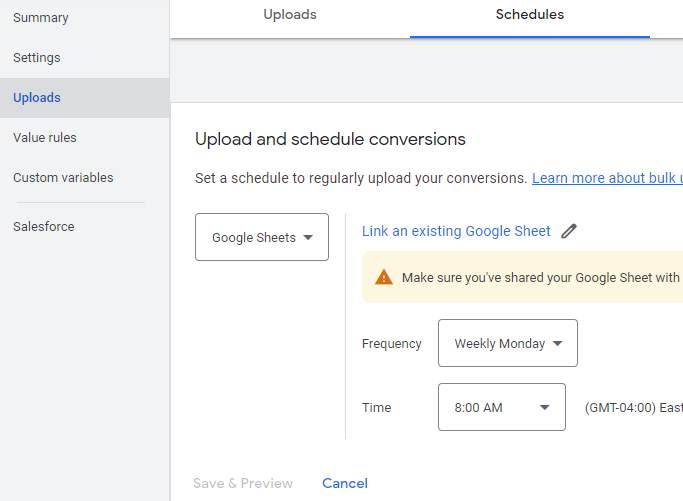Viewport: 683px width, 501px height.
Task: Open the 8:00 AM time dropdown
Action: [x=502, y=407]
